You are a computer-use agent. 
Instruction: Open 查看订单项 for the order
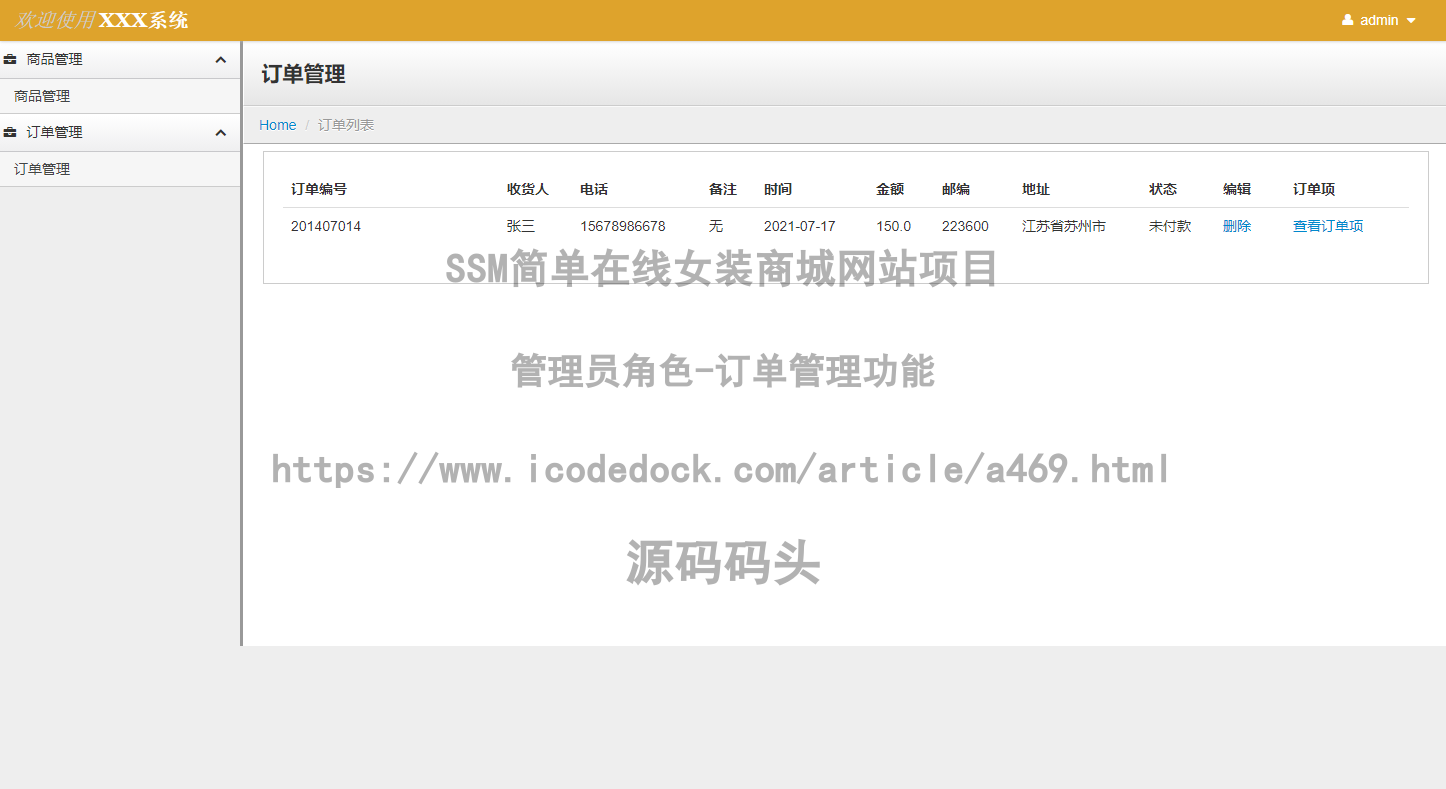pyautogui.click(x=1327, y=226)
